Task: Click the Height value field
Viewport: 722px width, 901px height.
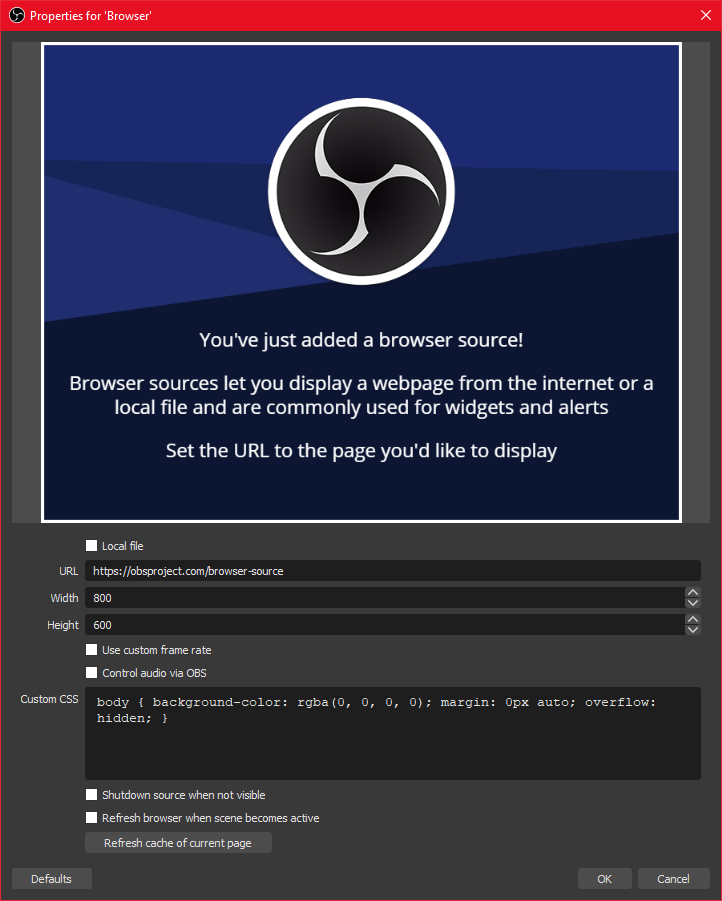Action: click(385, 625)
